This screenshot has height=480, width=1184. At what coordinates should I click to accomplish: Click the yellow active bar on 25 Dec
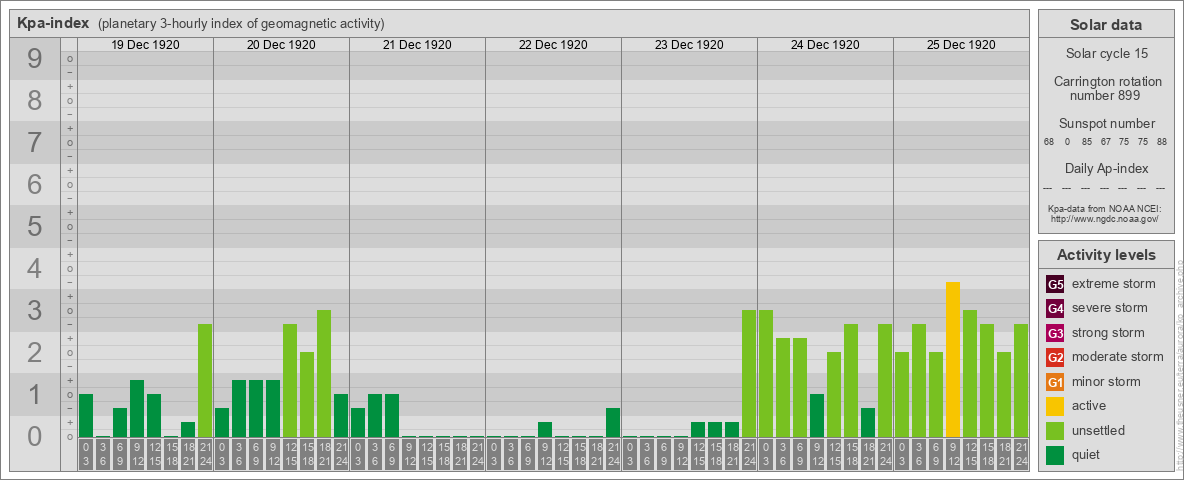(x=953, y=359)
